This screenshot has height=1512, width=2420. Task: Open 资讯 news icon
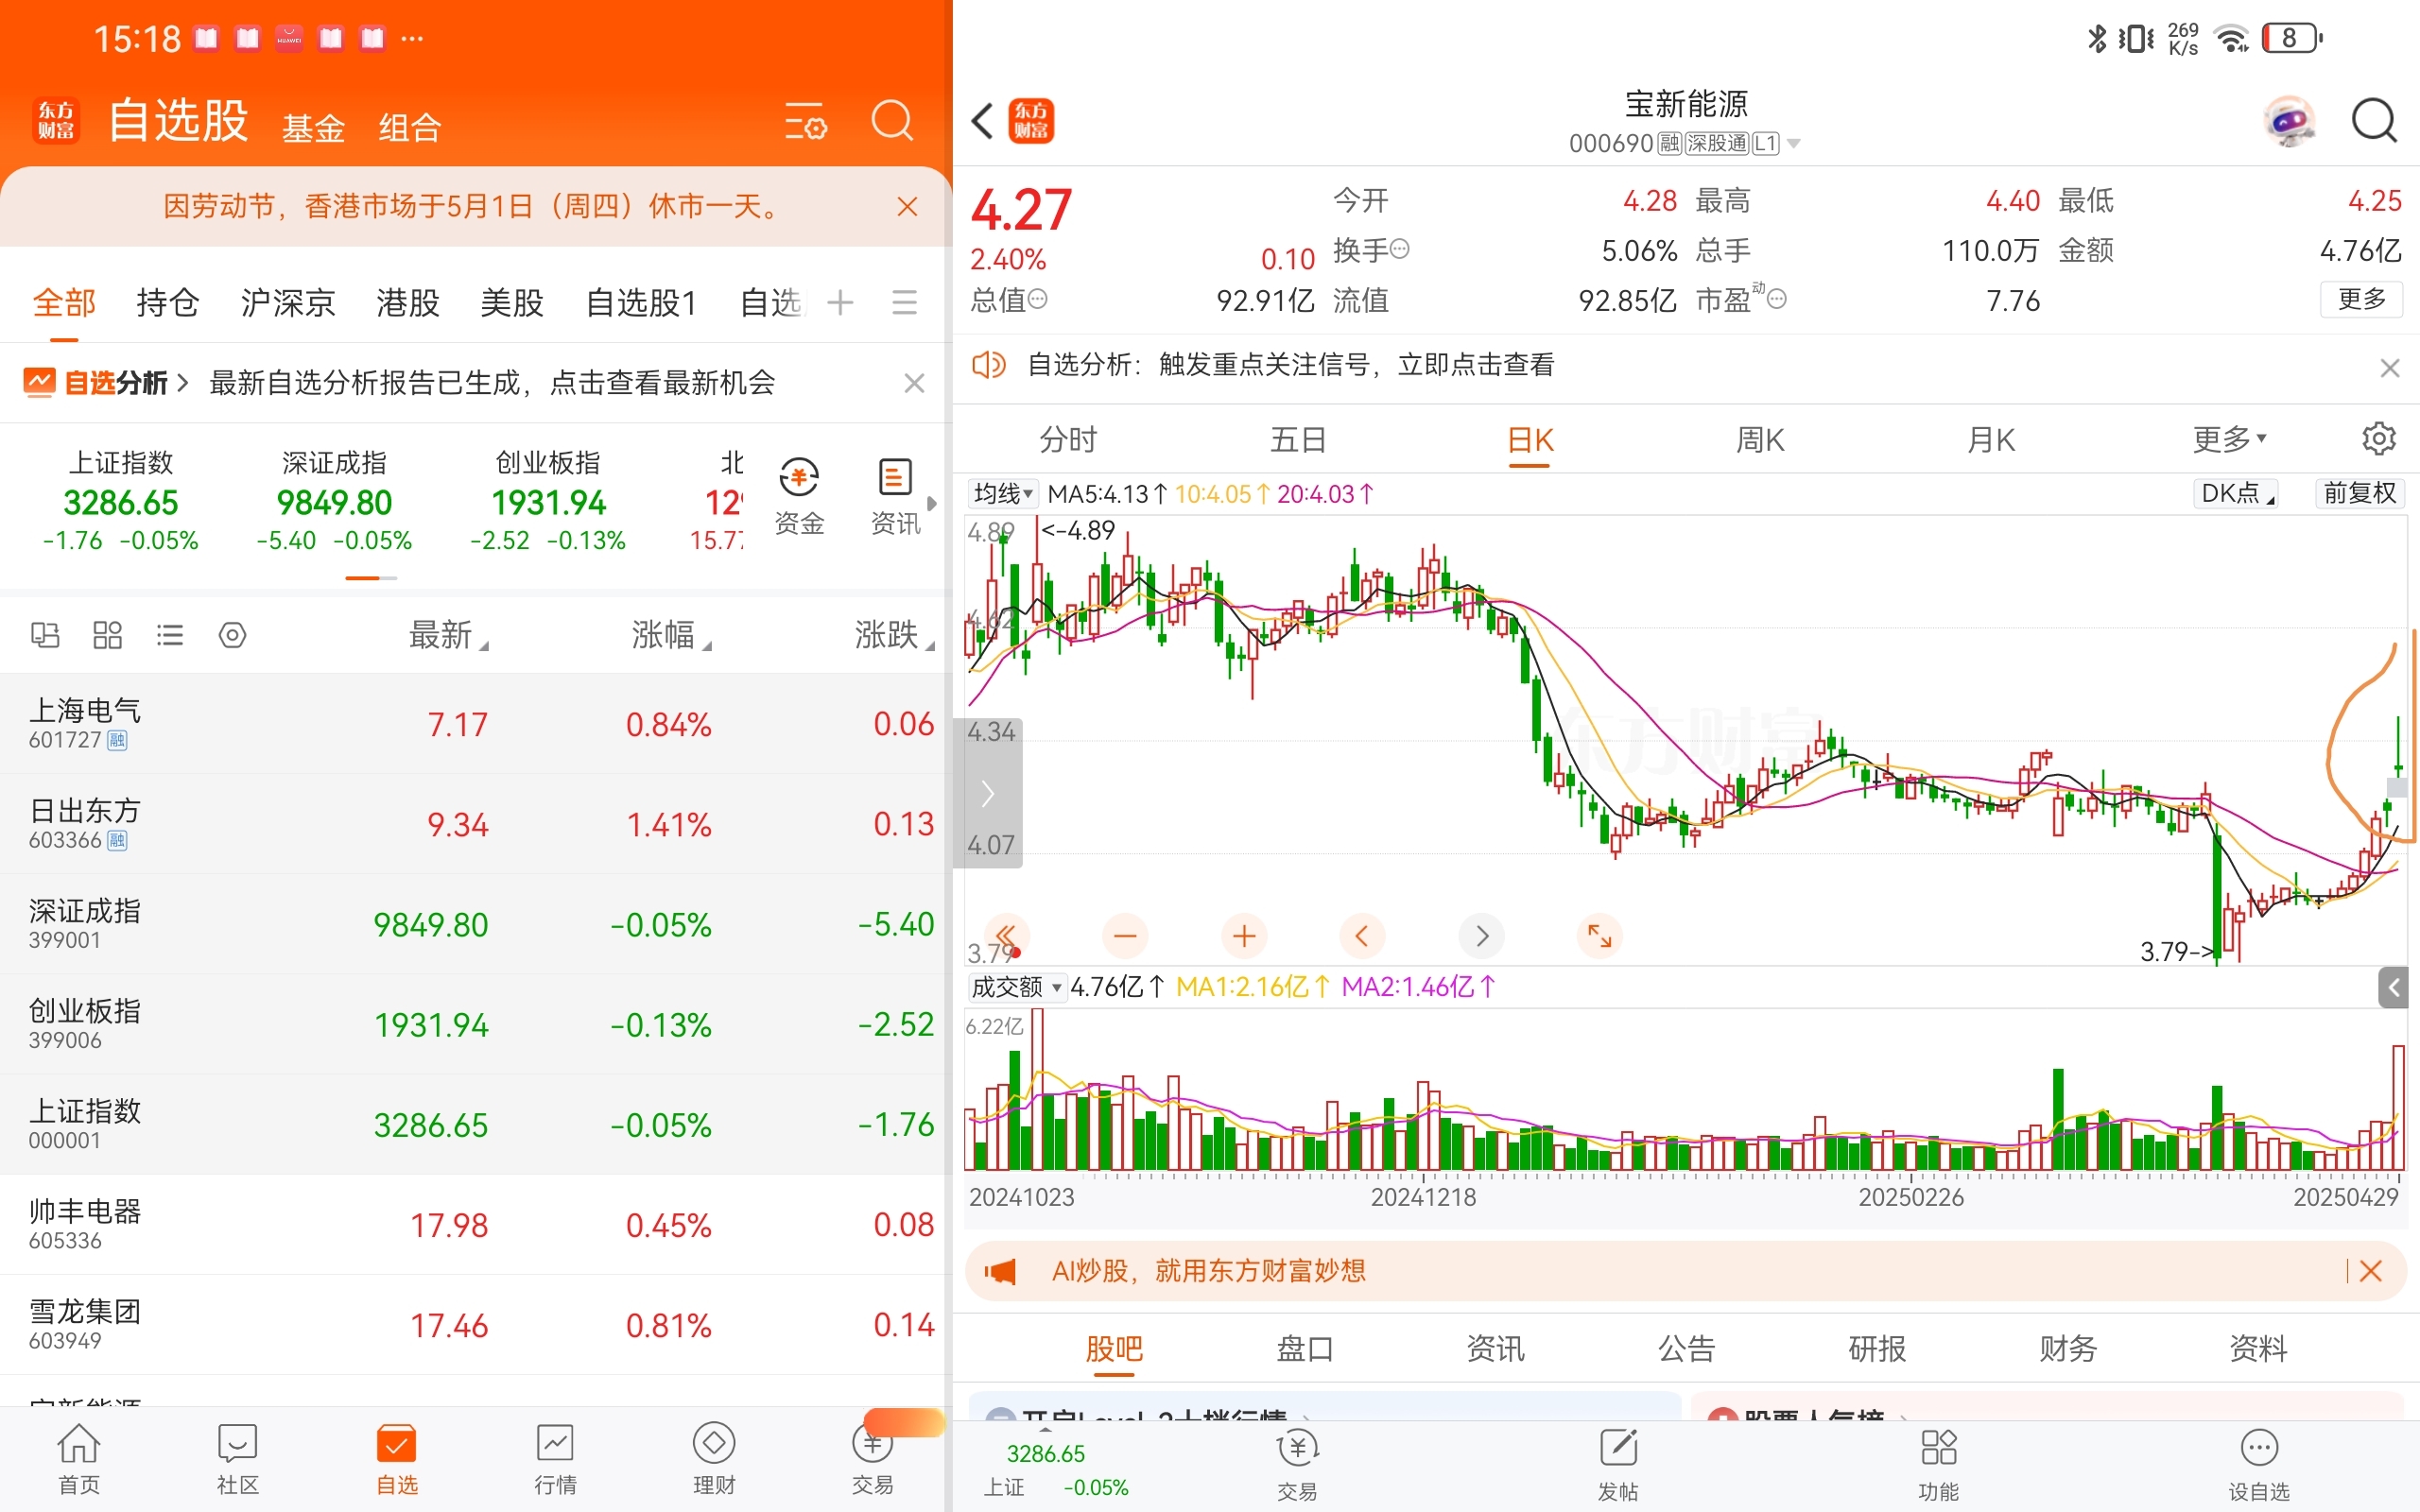pos(895,497)
